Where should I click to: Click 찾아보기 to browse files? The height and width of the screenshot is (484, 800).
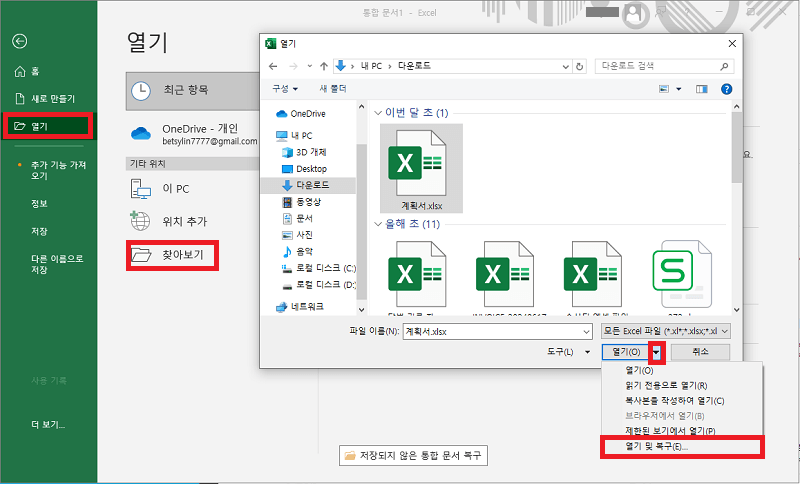point(172,255)
